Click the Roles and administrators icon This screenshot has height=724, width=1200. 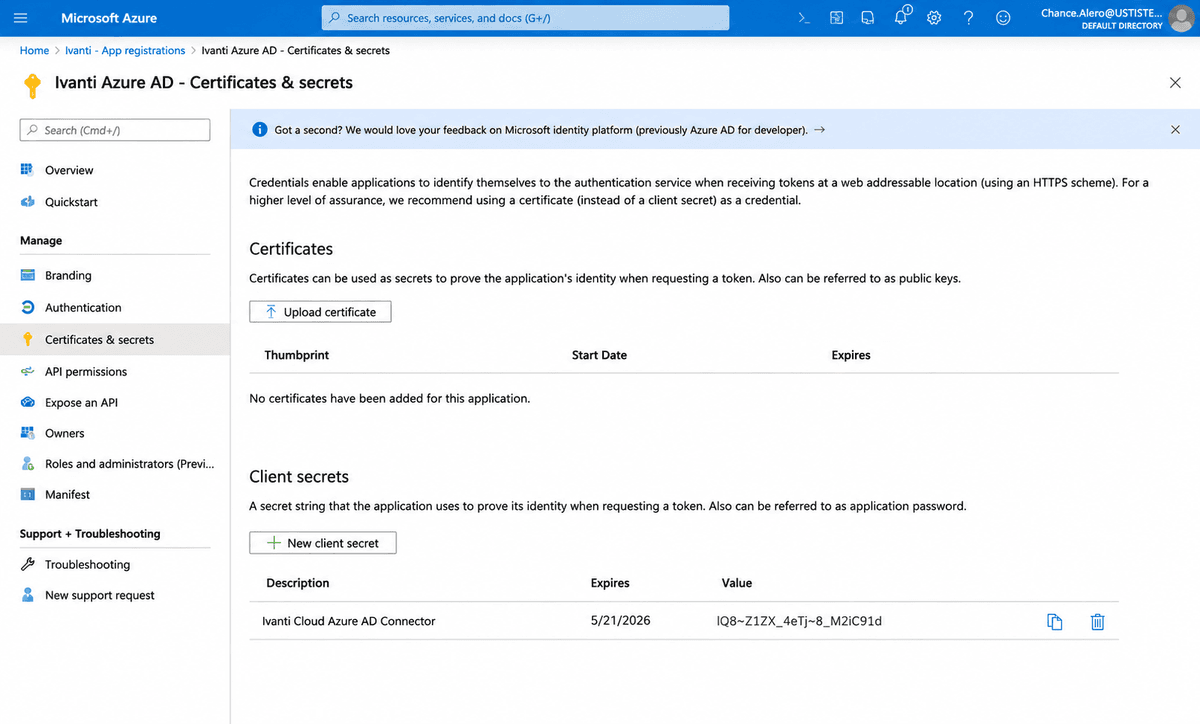(28, 464)
